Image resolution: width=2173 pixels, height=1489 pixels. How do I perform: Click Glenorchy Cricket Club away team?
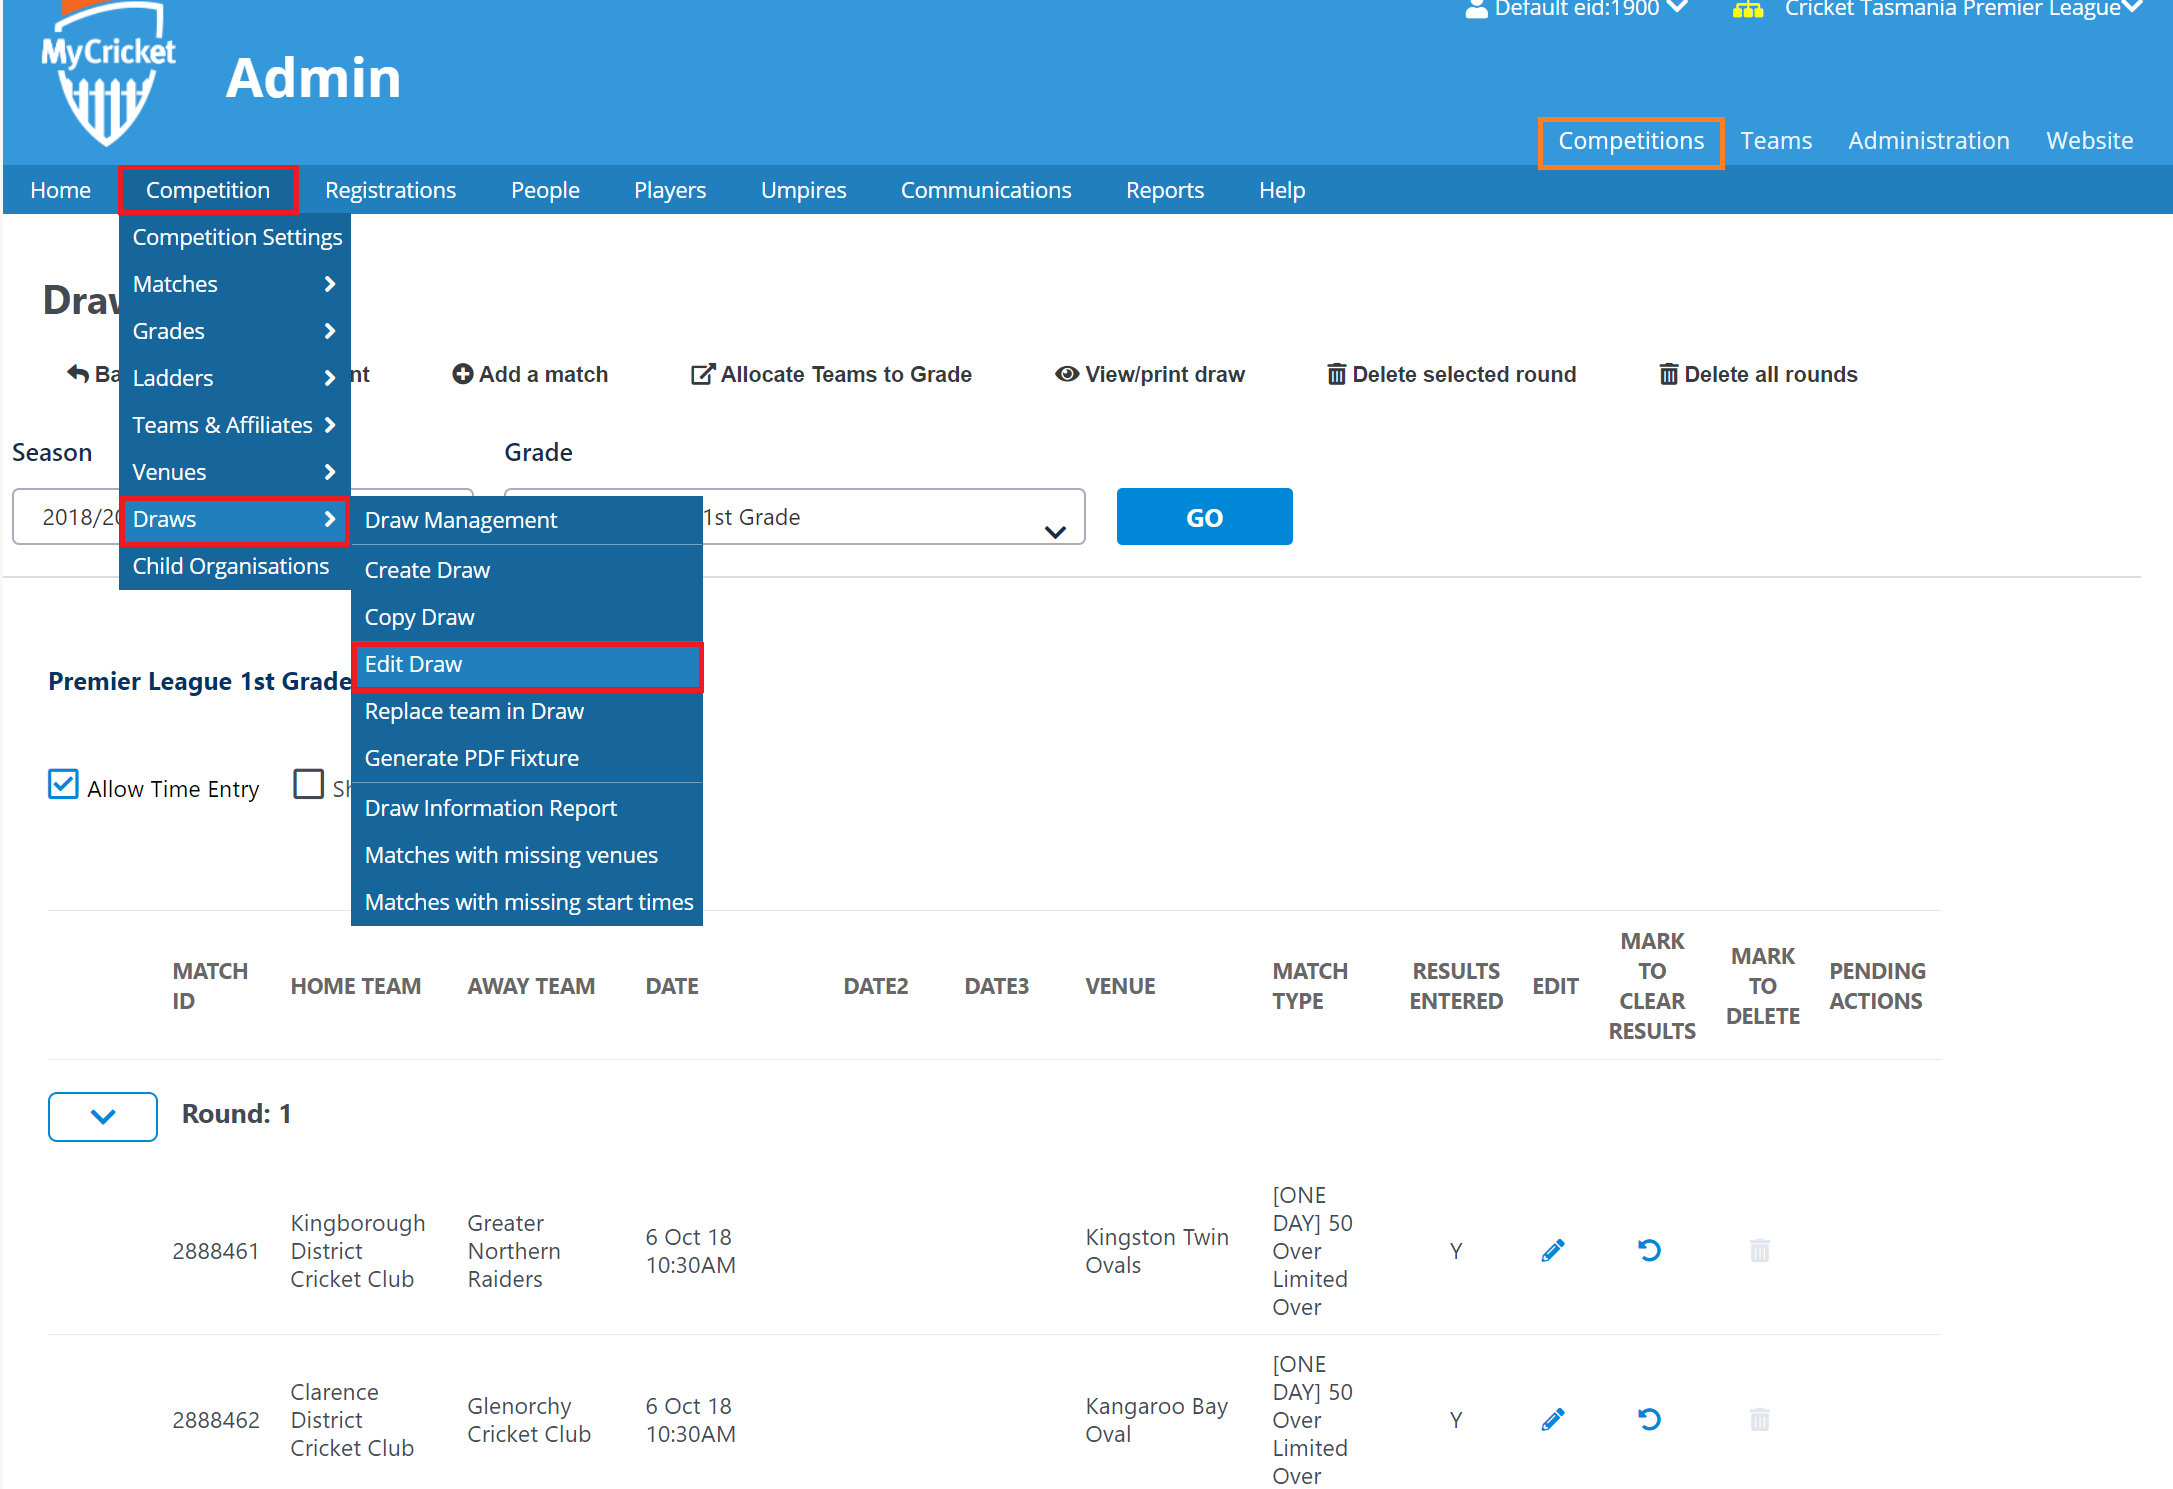[529, 1420]
